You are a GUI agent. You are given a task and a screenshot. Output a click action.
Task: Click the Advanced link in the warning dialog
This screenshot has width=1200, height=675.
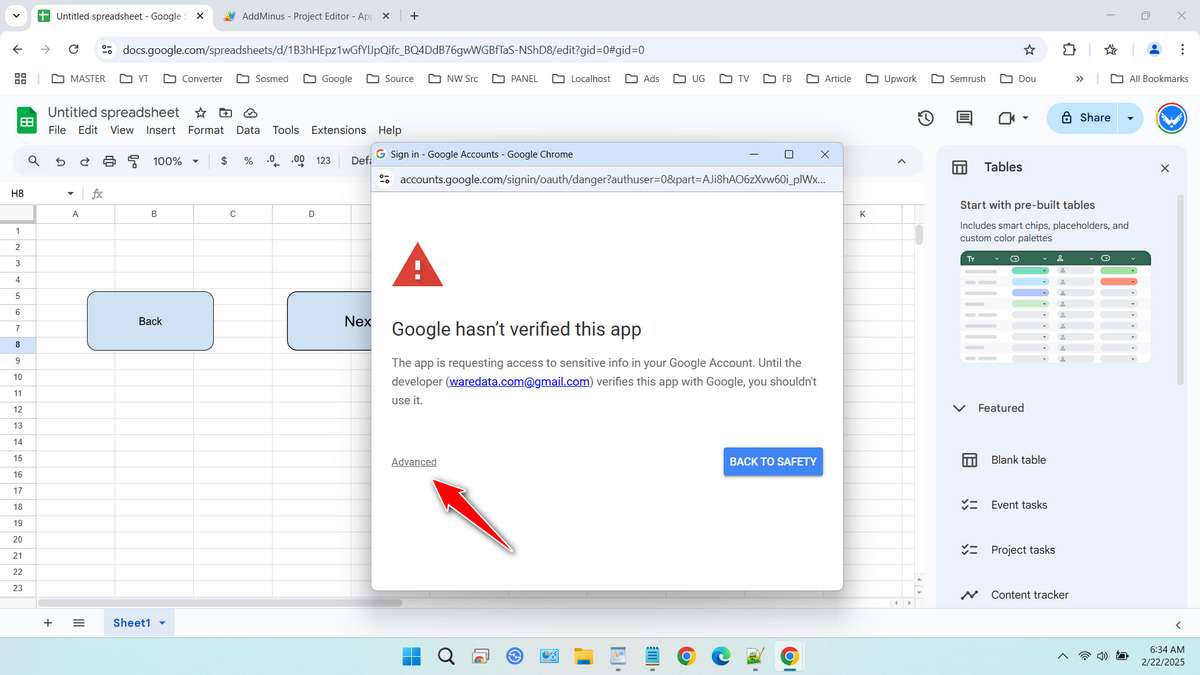click(414, 461)
